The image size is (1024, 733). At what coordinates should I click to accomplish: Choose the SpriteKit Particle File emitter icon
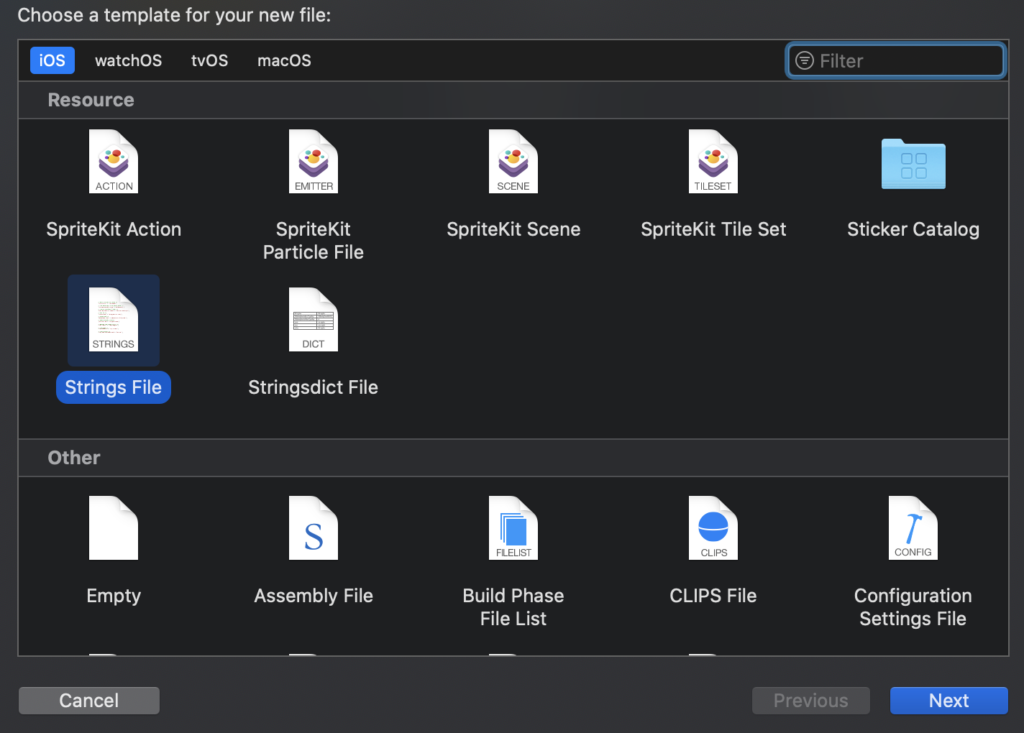click(x=313, y=161)
